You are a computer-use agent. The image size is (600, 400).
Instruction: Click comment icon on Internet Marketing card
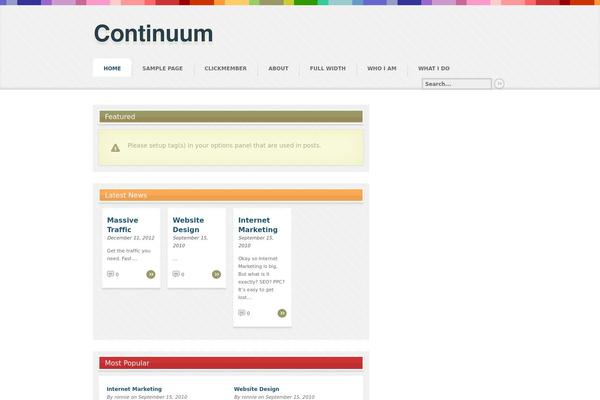[x=241, y=313]
